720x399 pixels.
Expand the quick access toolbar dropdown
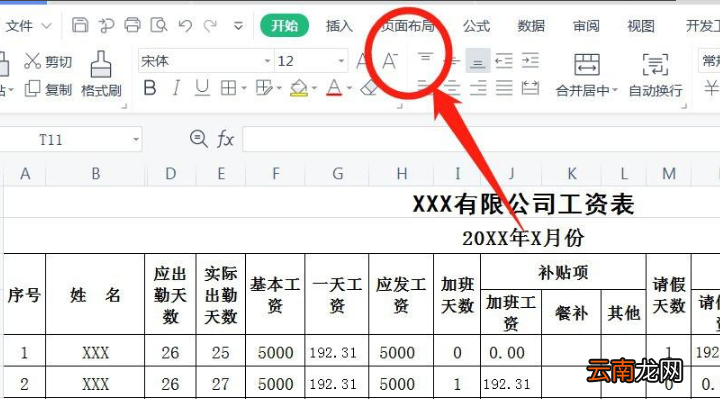(x=238, y=26)
